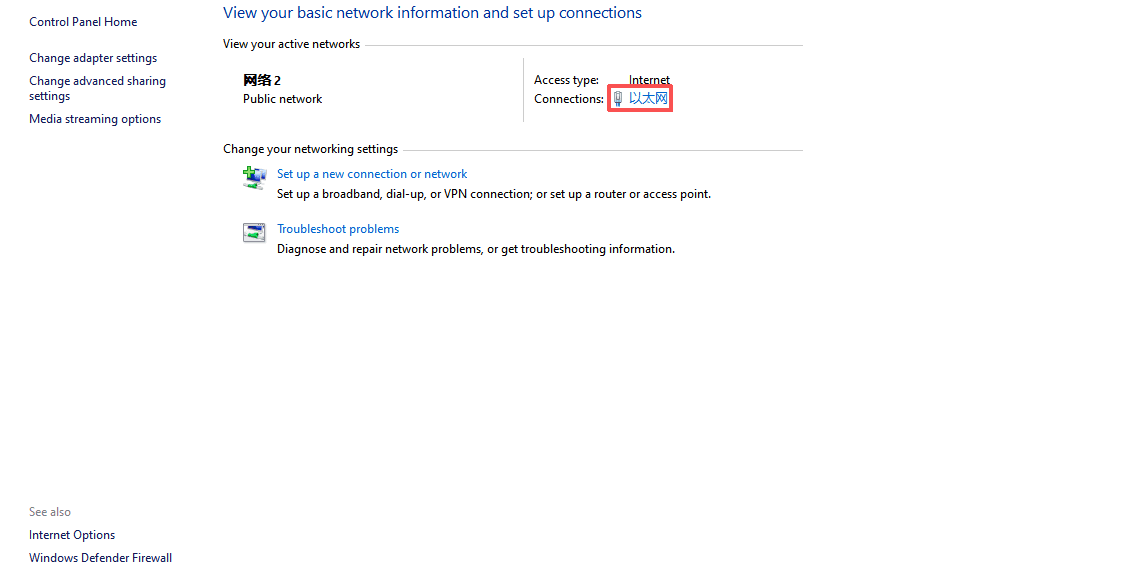The width and height of the screenshot is (1123, 585).
Task: Open Media streaming options
Action: [x=95, y=119]
